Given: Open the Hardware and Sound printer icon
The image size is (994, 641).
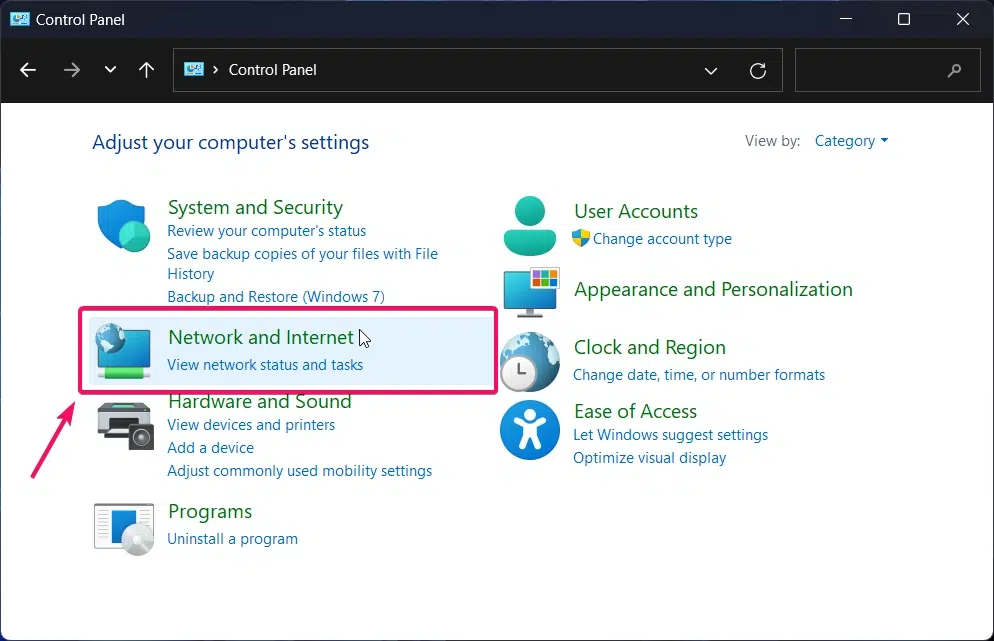Looking at the screenshot, I should pos(126,426).
